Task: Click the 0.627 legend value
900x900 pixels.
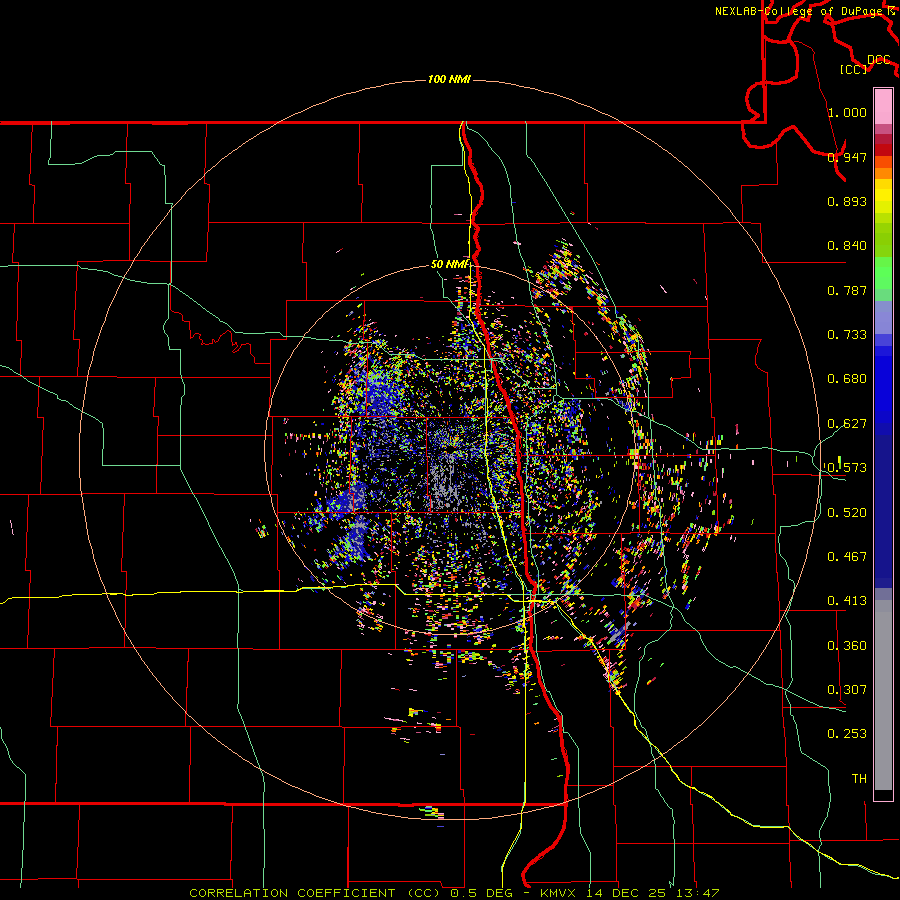Action: coord(847,424)
